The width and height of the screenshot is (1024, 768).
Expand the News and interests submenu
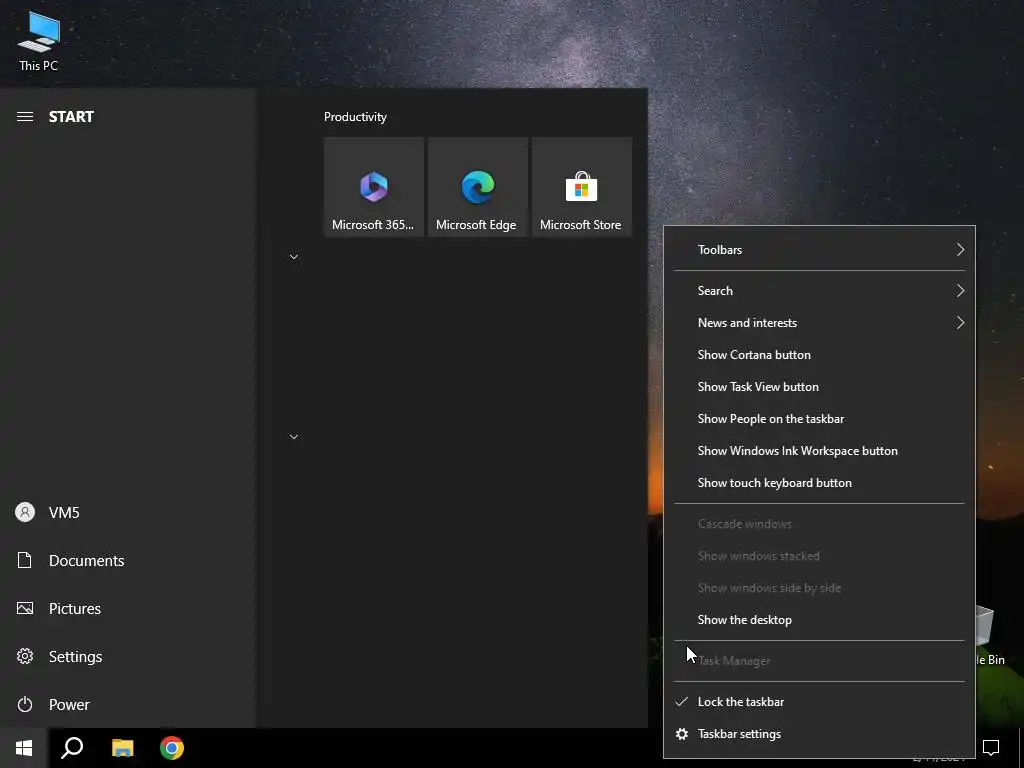[820, 323]
